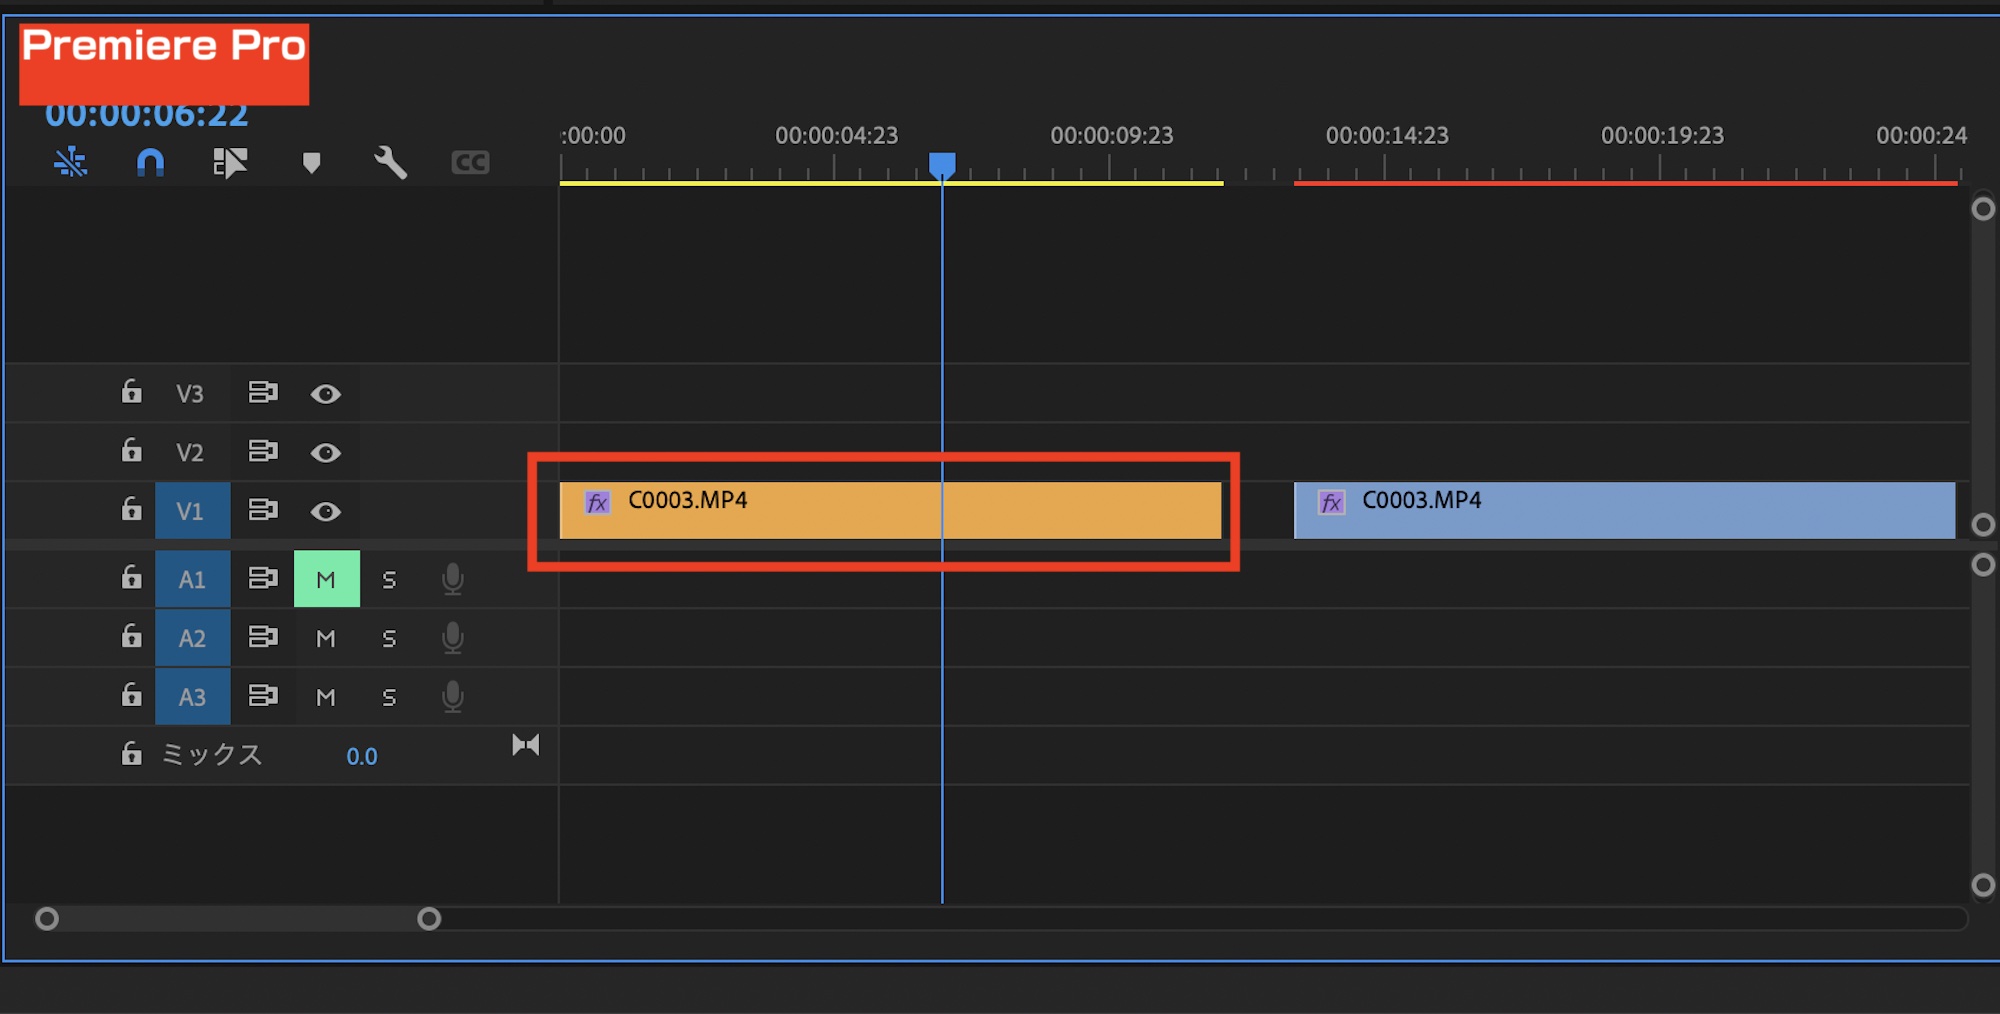Viewport: 2000px width, 1014px height.
Task: Solo track A2
Action: [389, 639]
